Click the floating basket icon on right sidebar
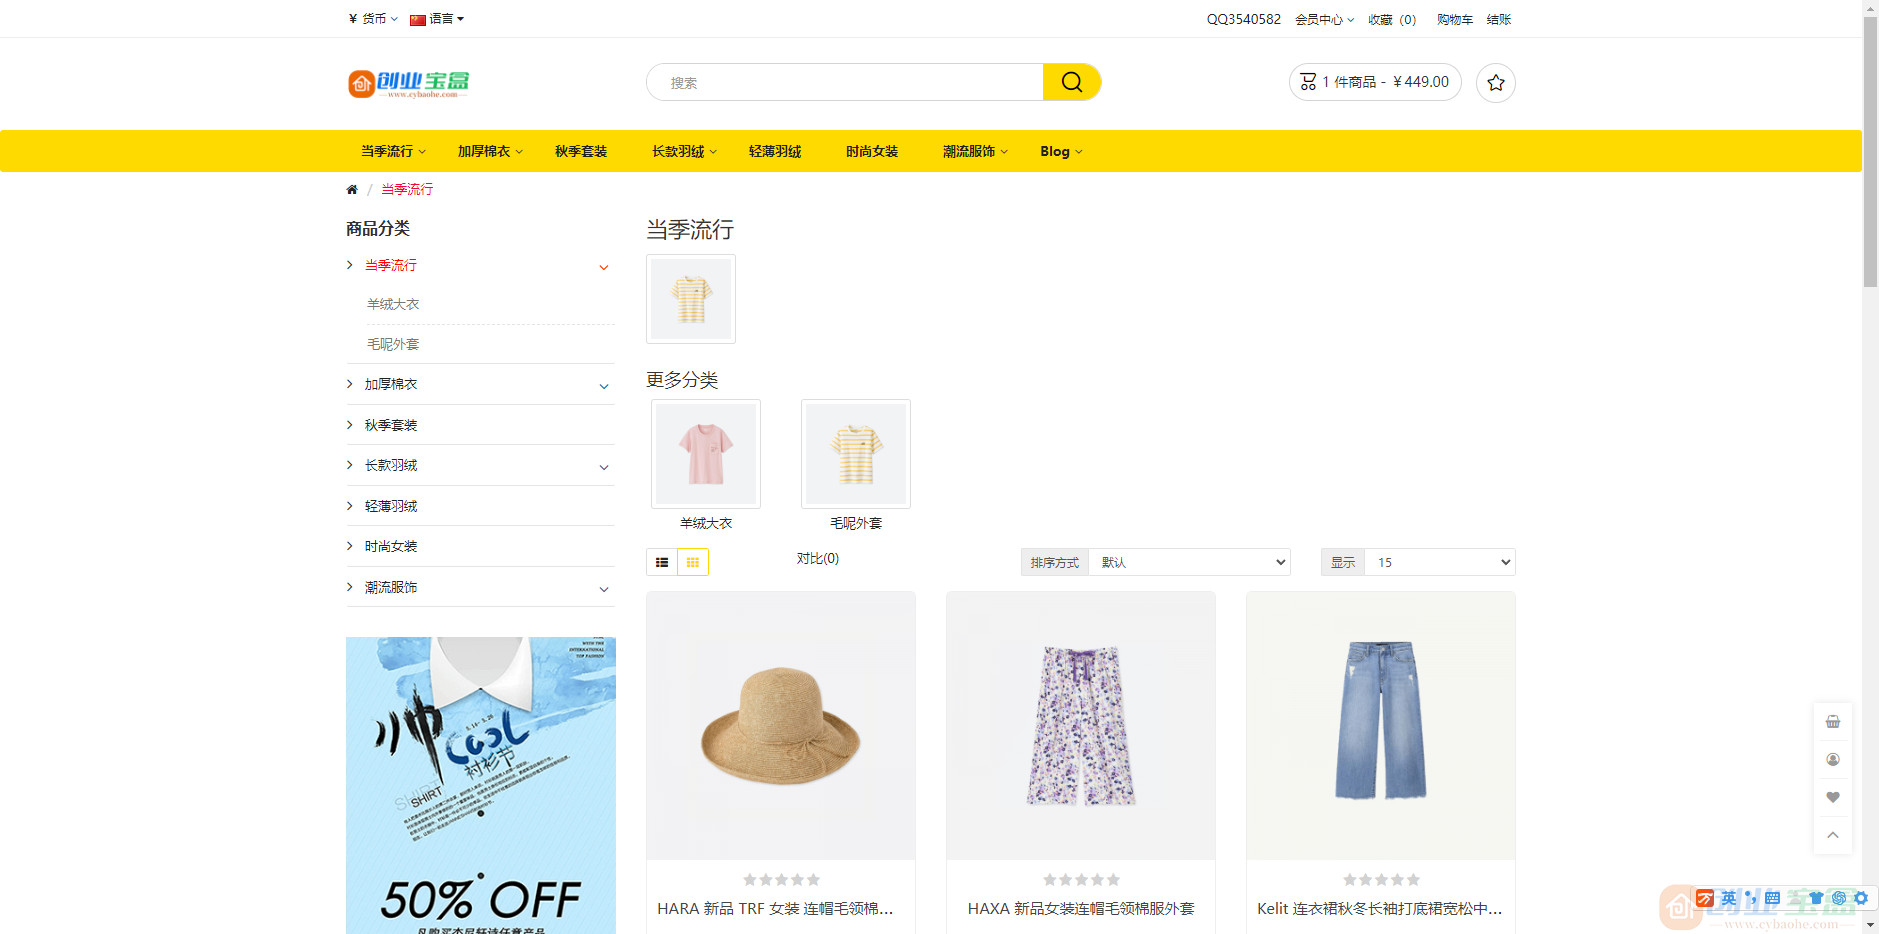The image size is (1879, 934). coord(1832,722)
